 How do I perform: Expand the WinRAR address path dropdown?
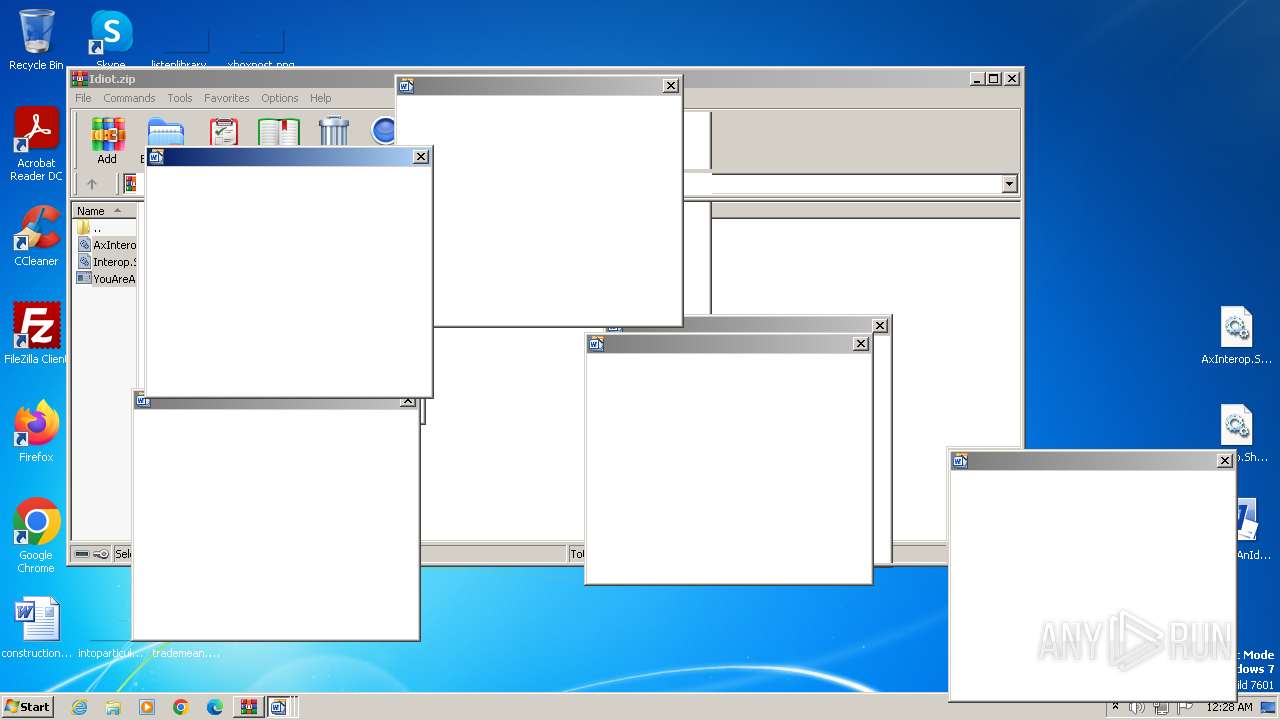(x=1009, y=184)
